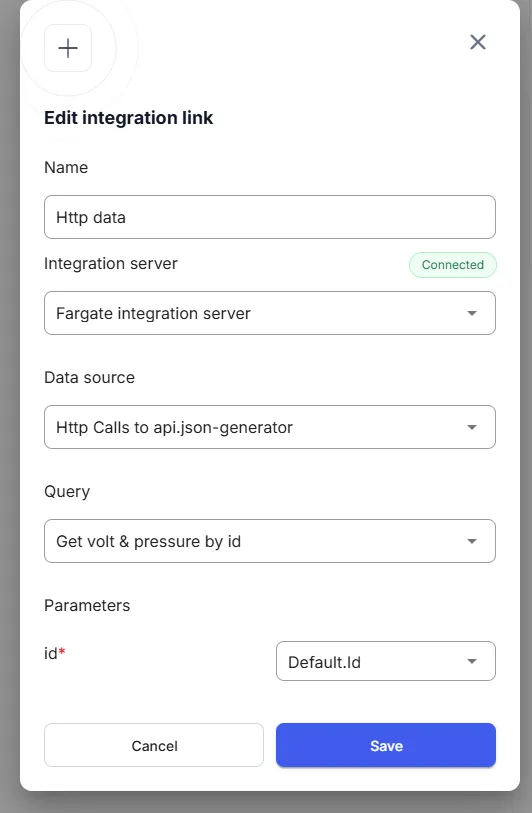Open the Fargate integration server combo box
This screenshot has height=813, width=532.
coord(270,313)
